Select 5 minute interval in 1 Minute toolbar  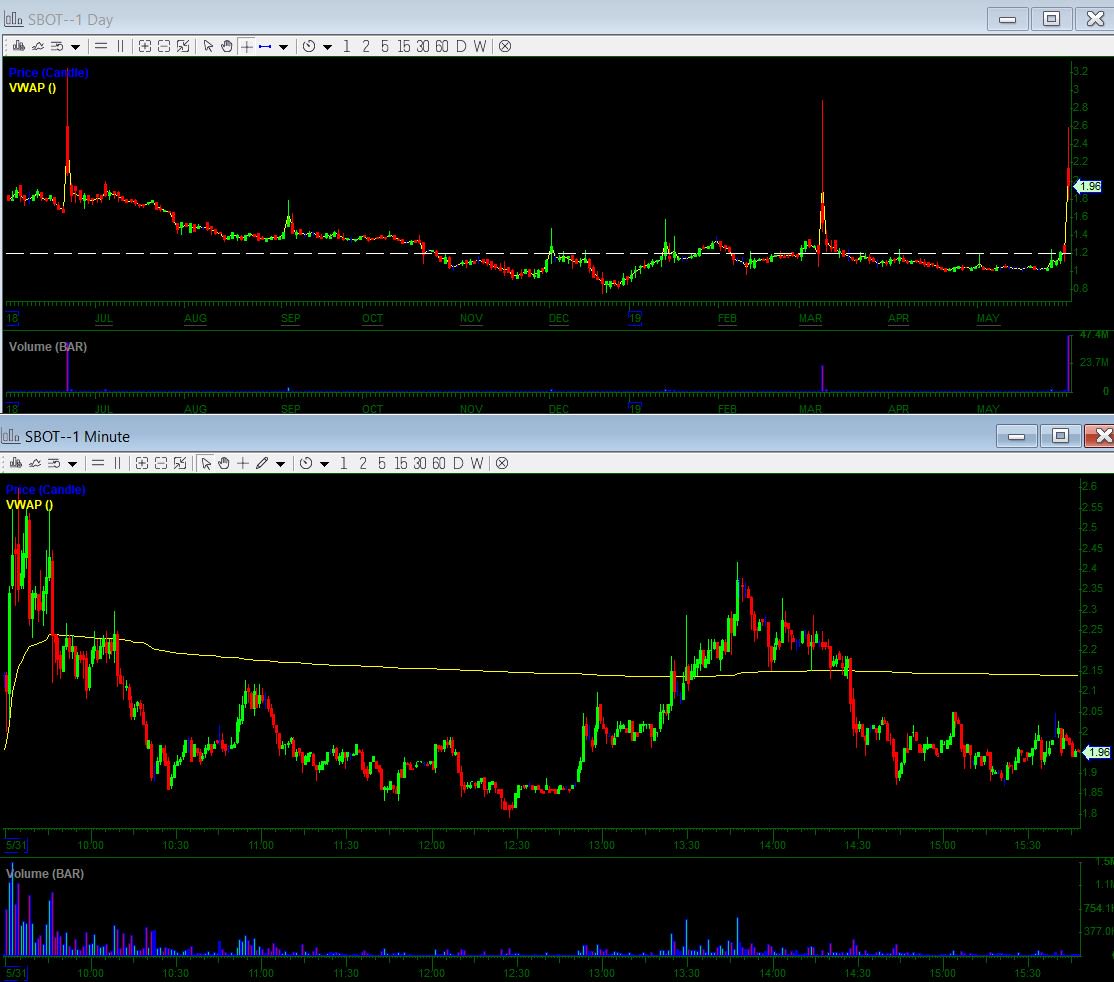pyautogui.click(x=382, y=463)
